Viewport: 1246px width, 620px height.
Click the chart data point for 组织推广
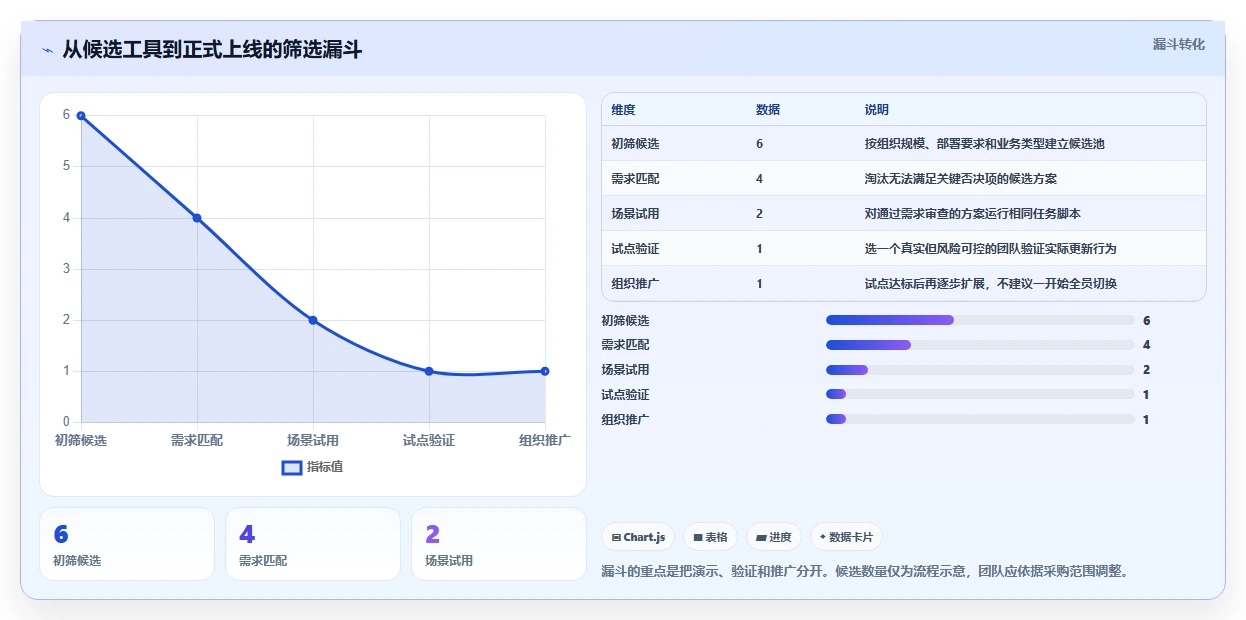click(x=545, y=371)
